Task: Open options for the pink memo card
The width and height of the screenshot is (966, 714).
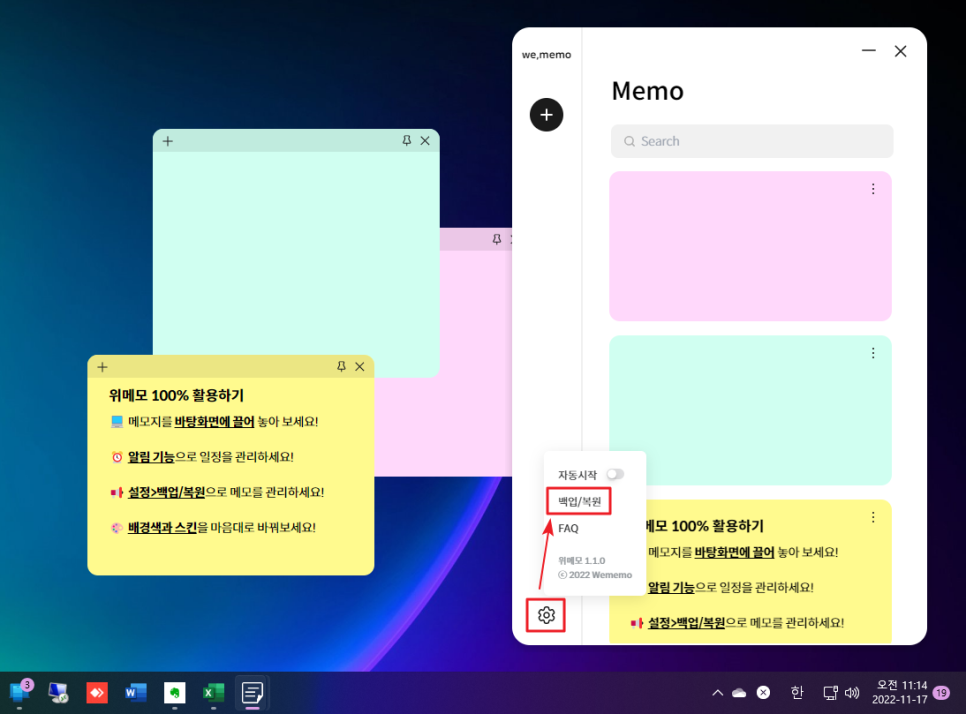Action: coord(873,189)
